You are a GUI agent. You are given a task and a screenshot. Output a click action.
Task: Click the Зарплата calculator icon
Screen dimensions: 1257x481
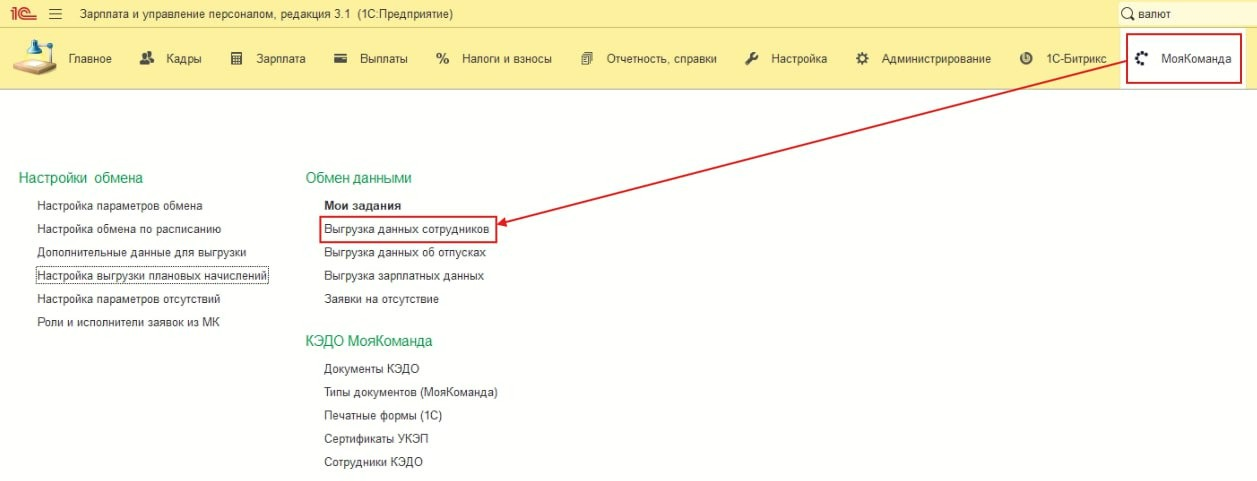(x=237, y=58)
